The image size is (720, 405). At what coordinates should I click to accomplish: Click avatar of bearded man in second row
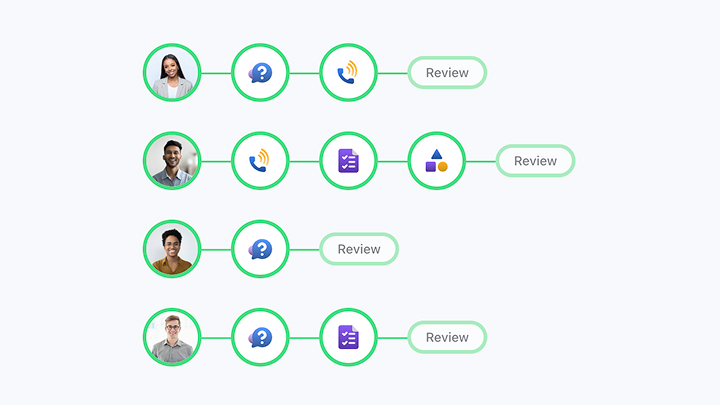tap(172, 161)
